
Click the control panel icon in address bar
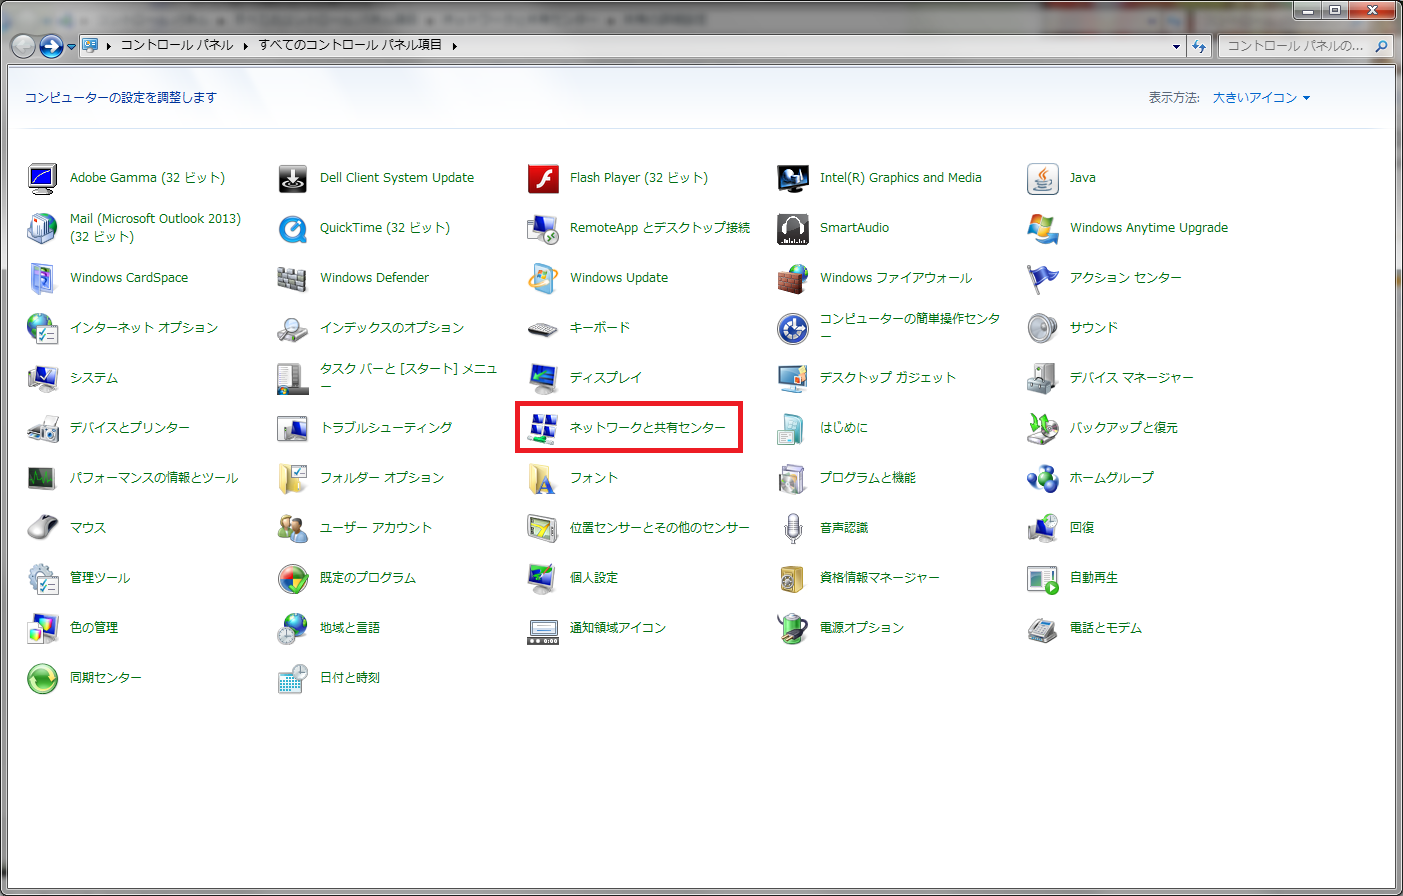click(x=90, y=45)
